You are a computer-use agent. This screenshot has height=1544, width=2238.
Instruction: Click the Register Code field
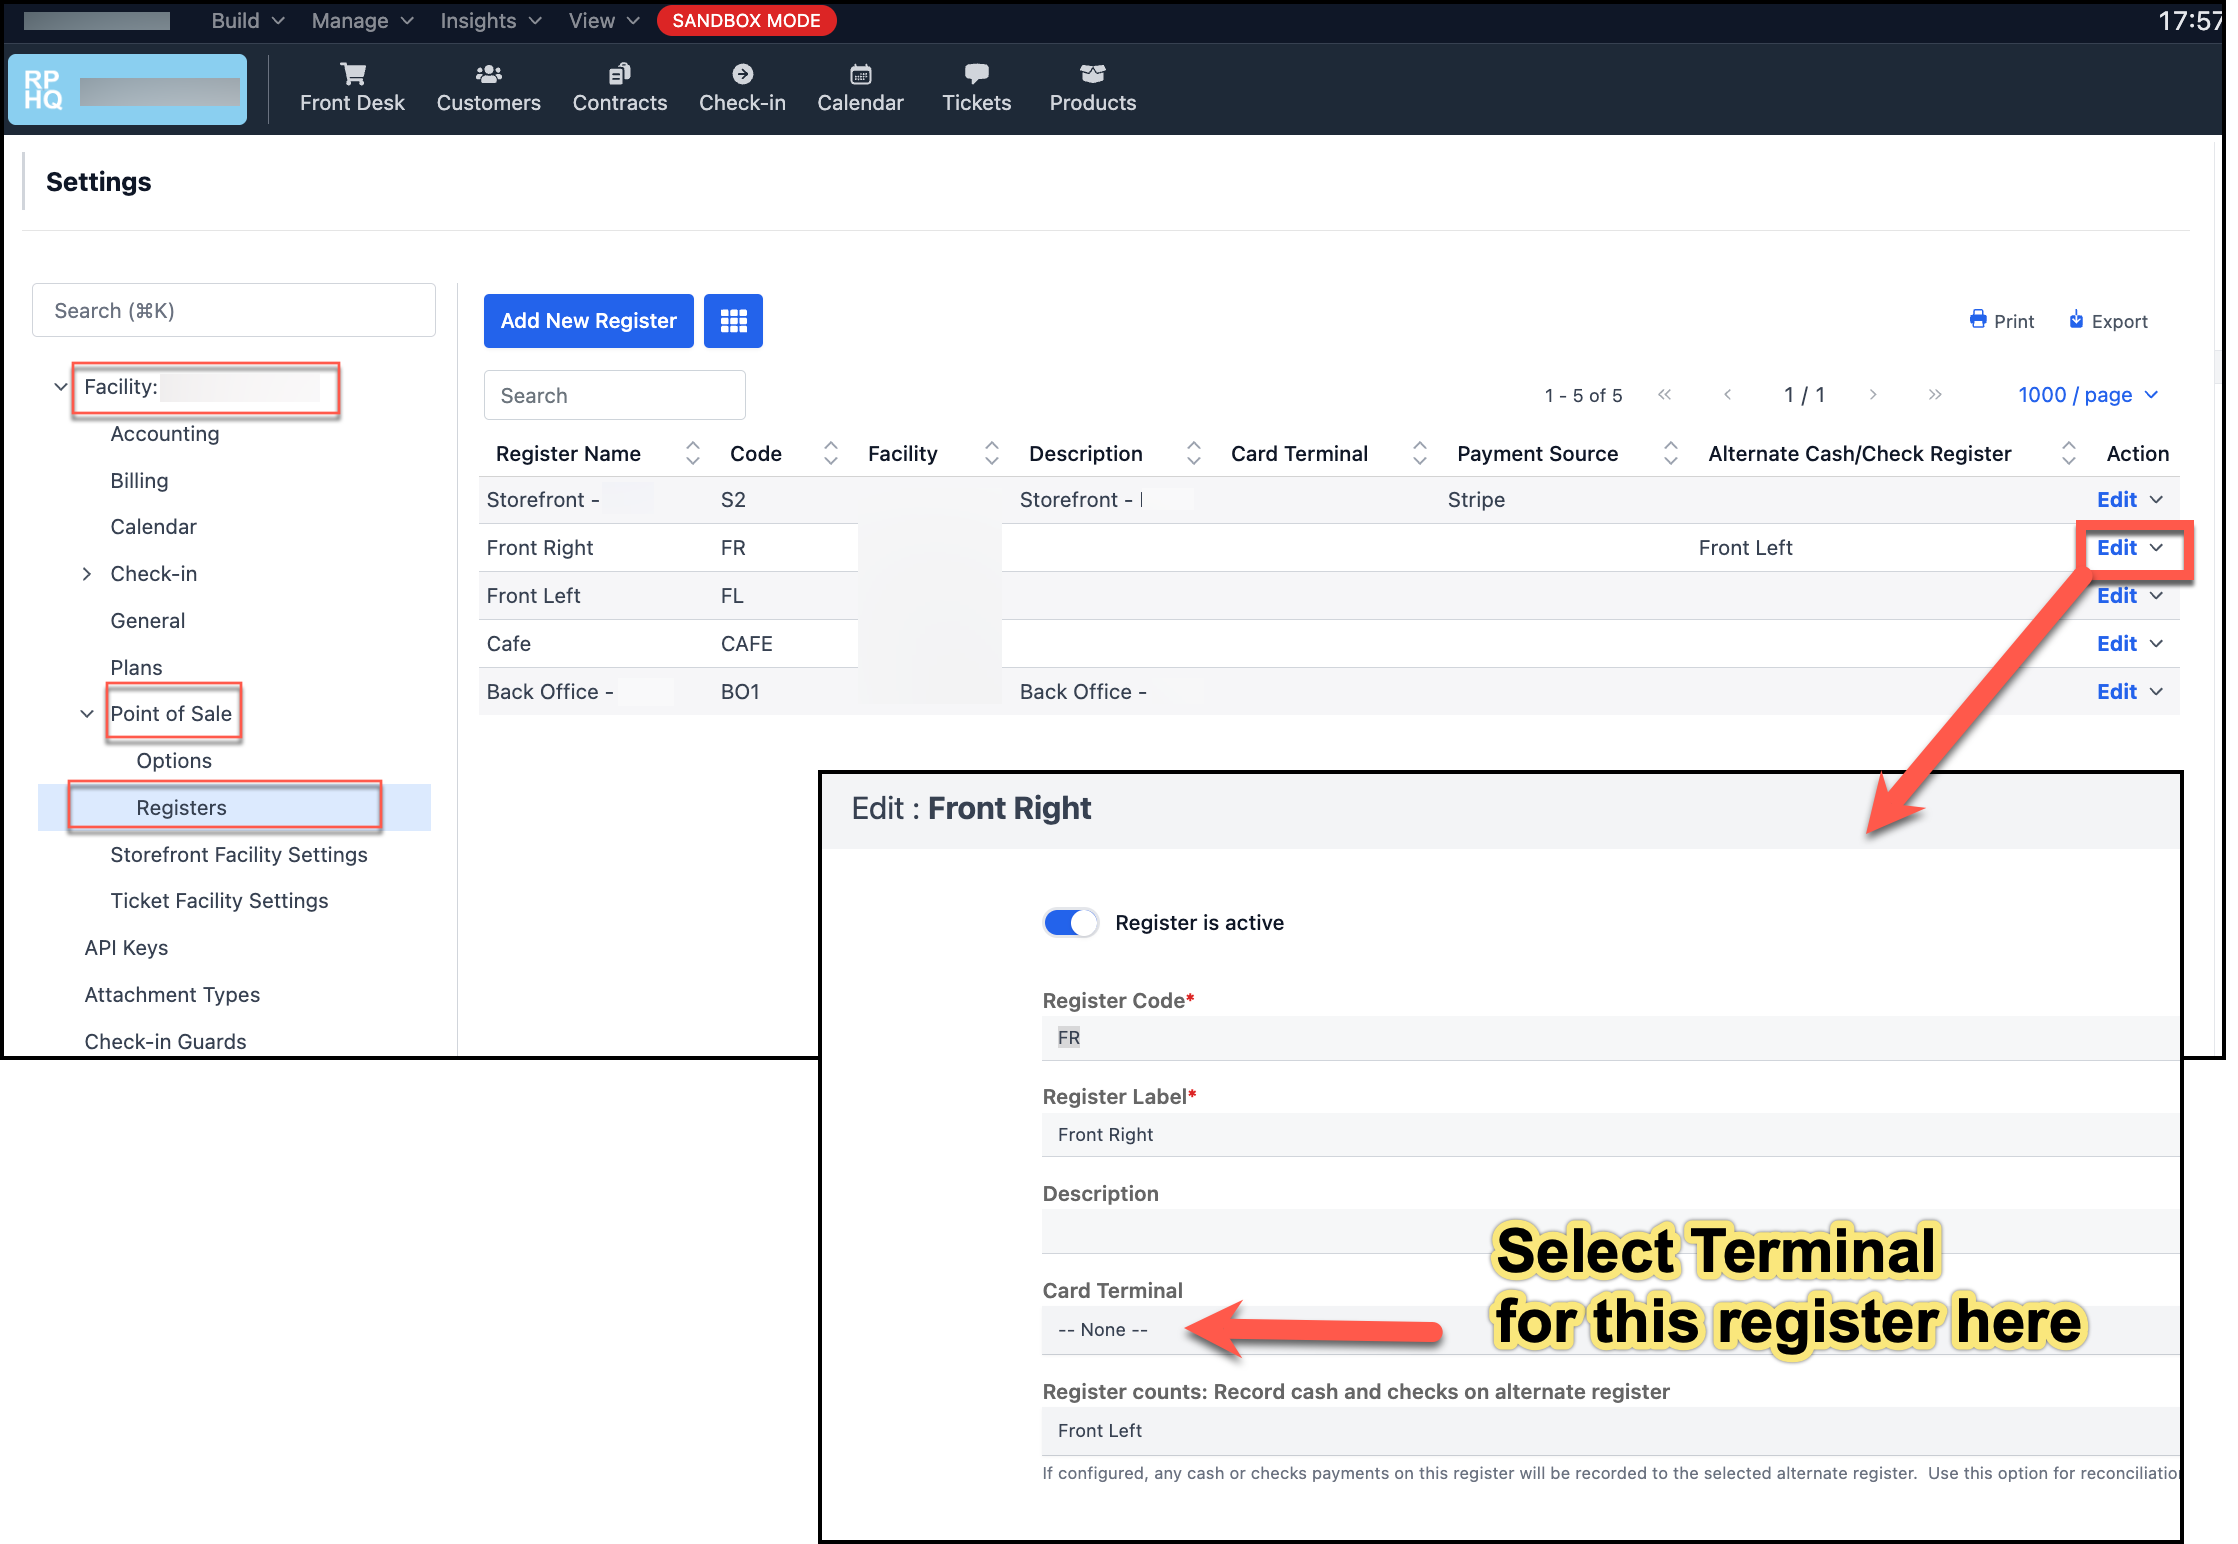1610,1038
